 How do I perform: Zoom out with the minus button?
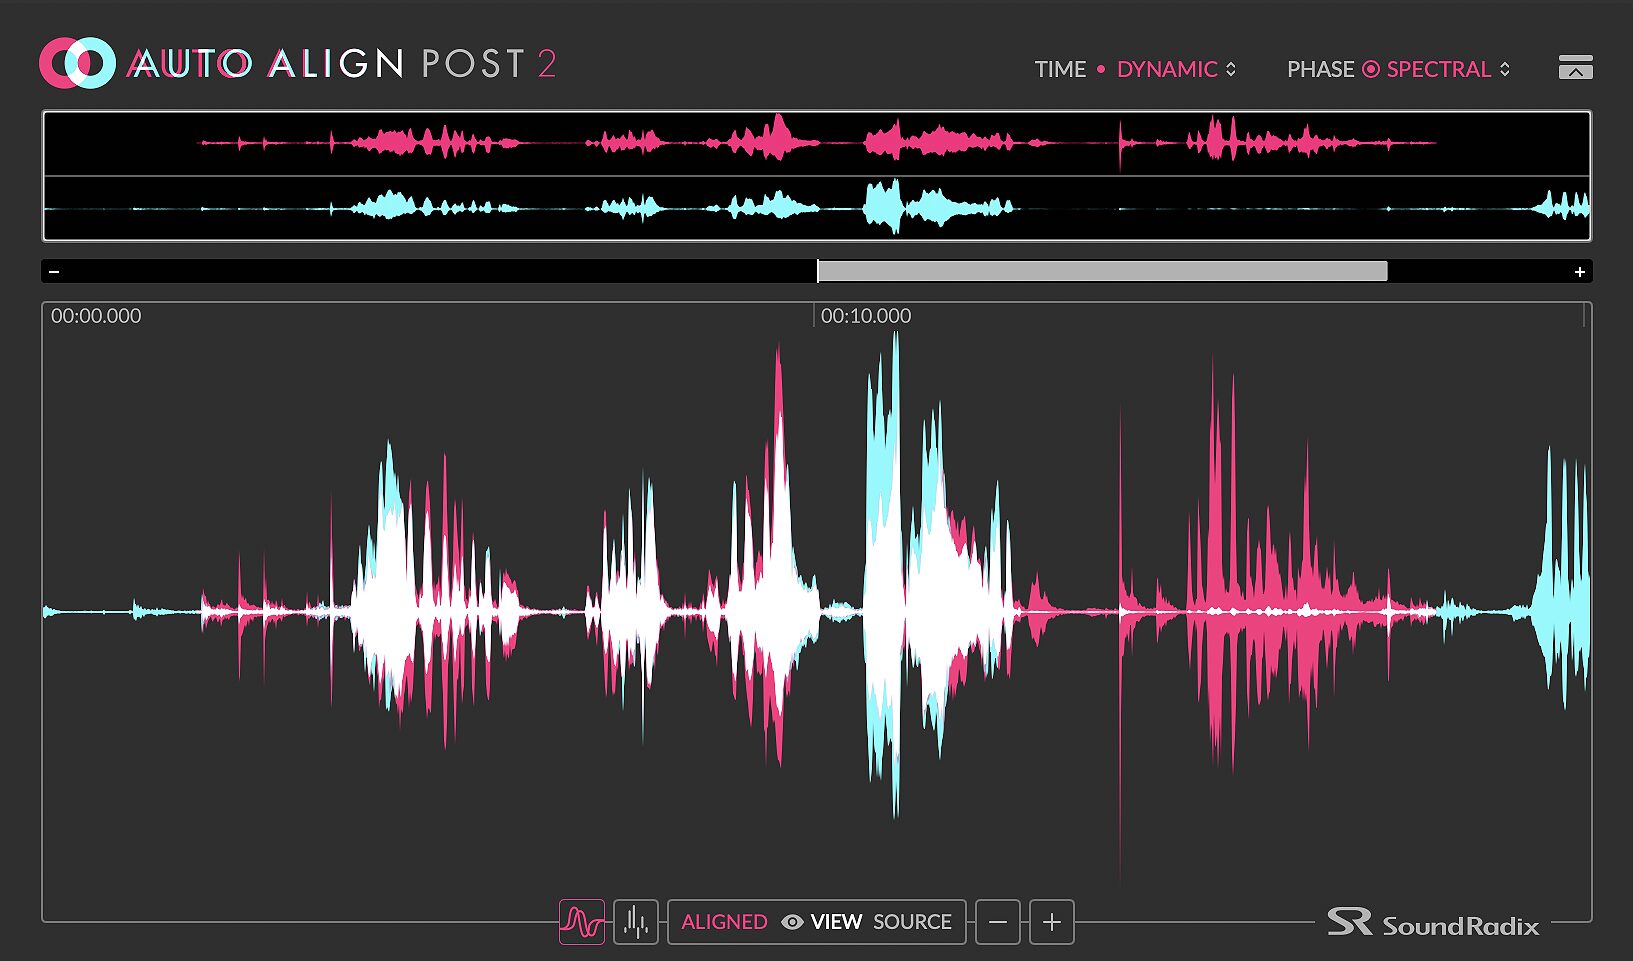pyautogui.click(x=998, y=922)
